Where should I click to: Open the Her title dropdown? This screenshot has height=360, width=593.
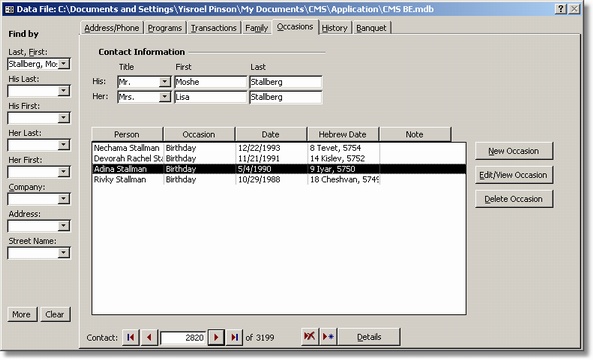coord(165,97)
